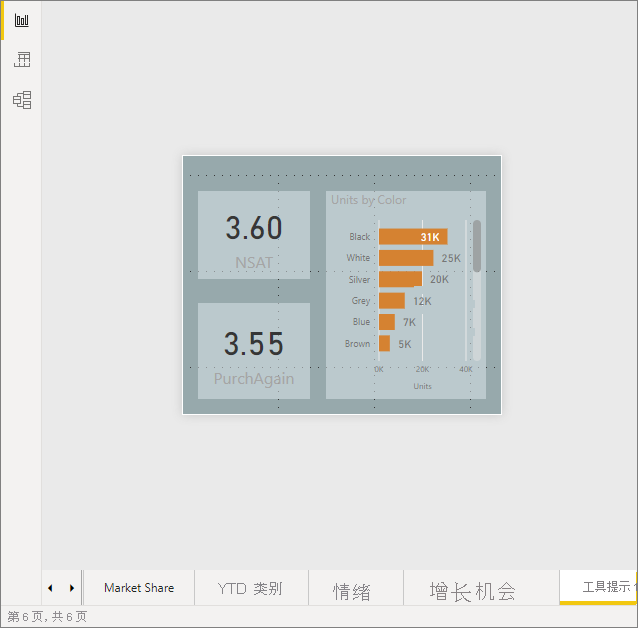The width and height of the screenshot is (638, 628).
Task: Click the Blue bar labeled 7K
Action: coord(387,322)
